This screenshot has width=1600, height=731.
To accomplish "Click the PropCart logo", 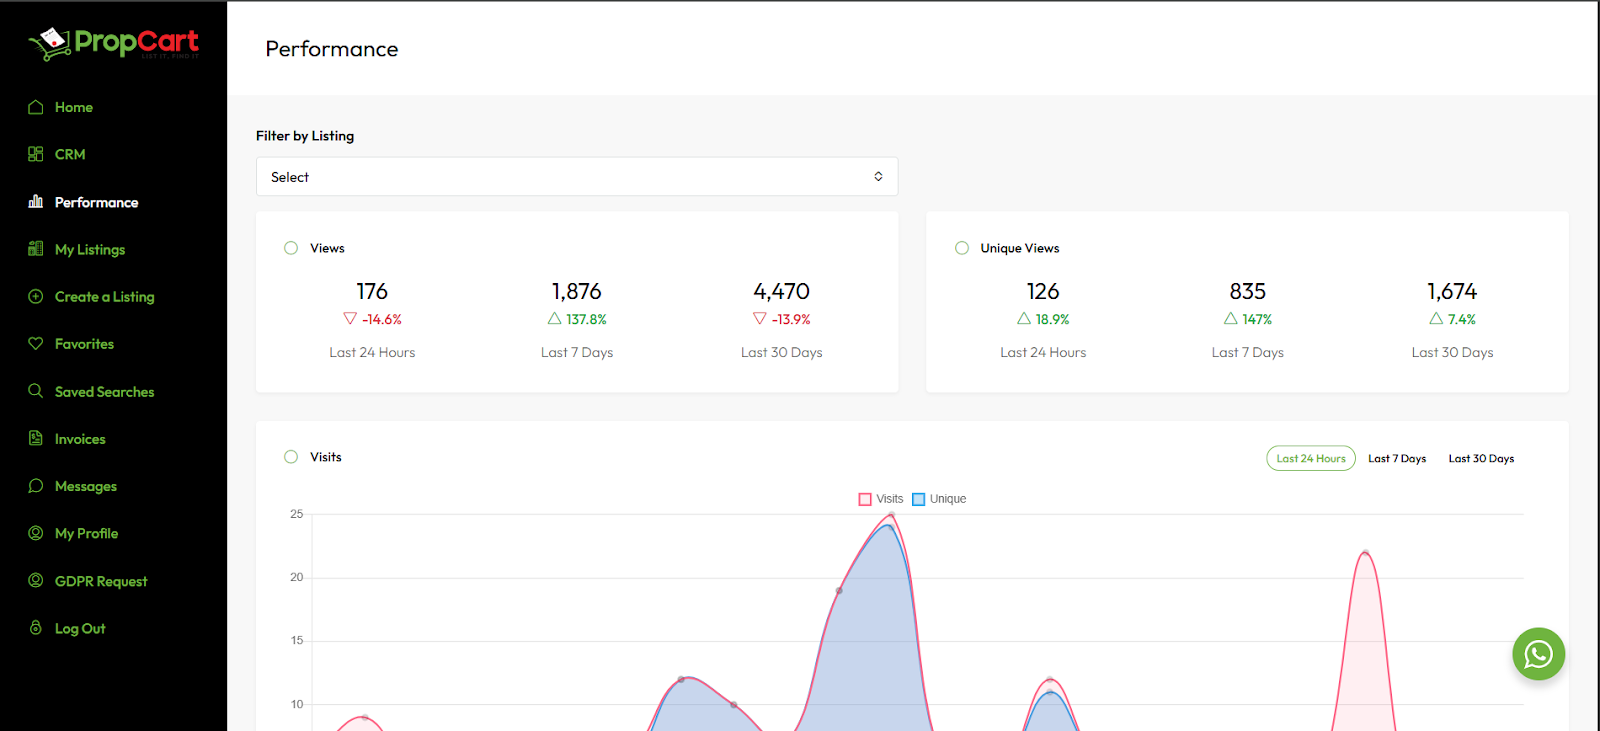I will pos(113,43).
